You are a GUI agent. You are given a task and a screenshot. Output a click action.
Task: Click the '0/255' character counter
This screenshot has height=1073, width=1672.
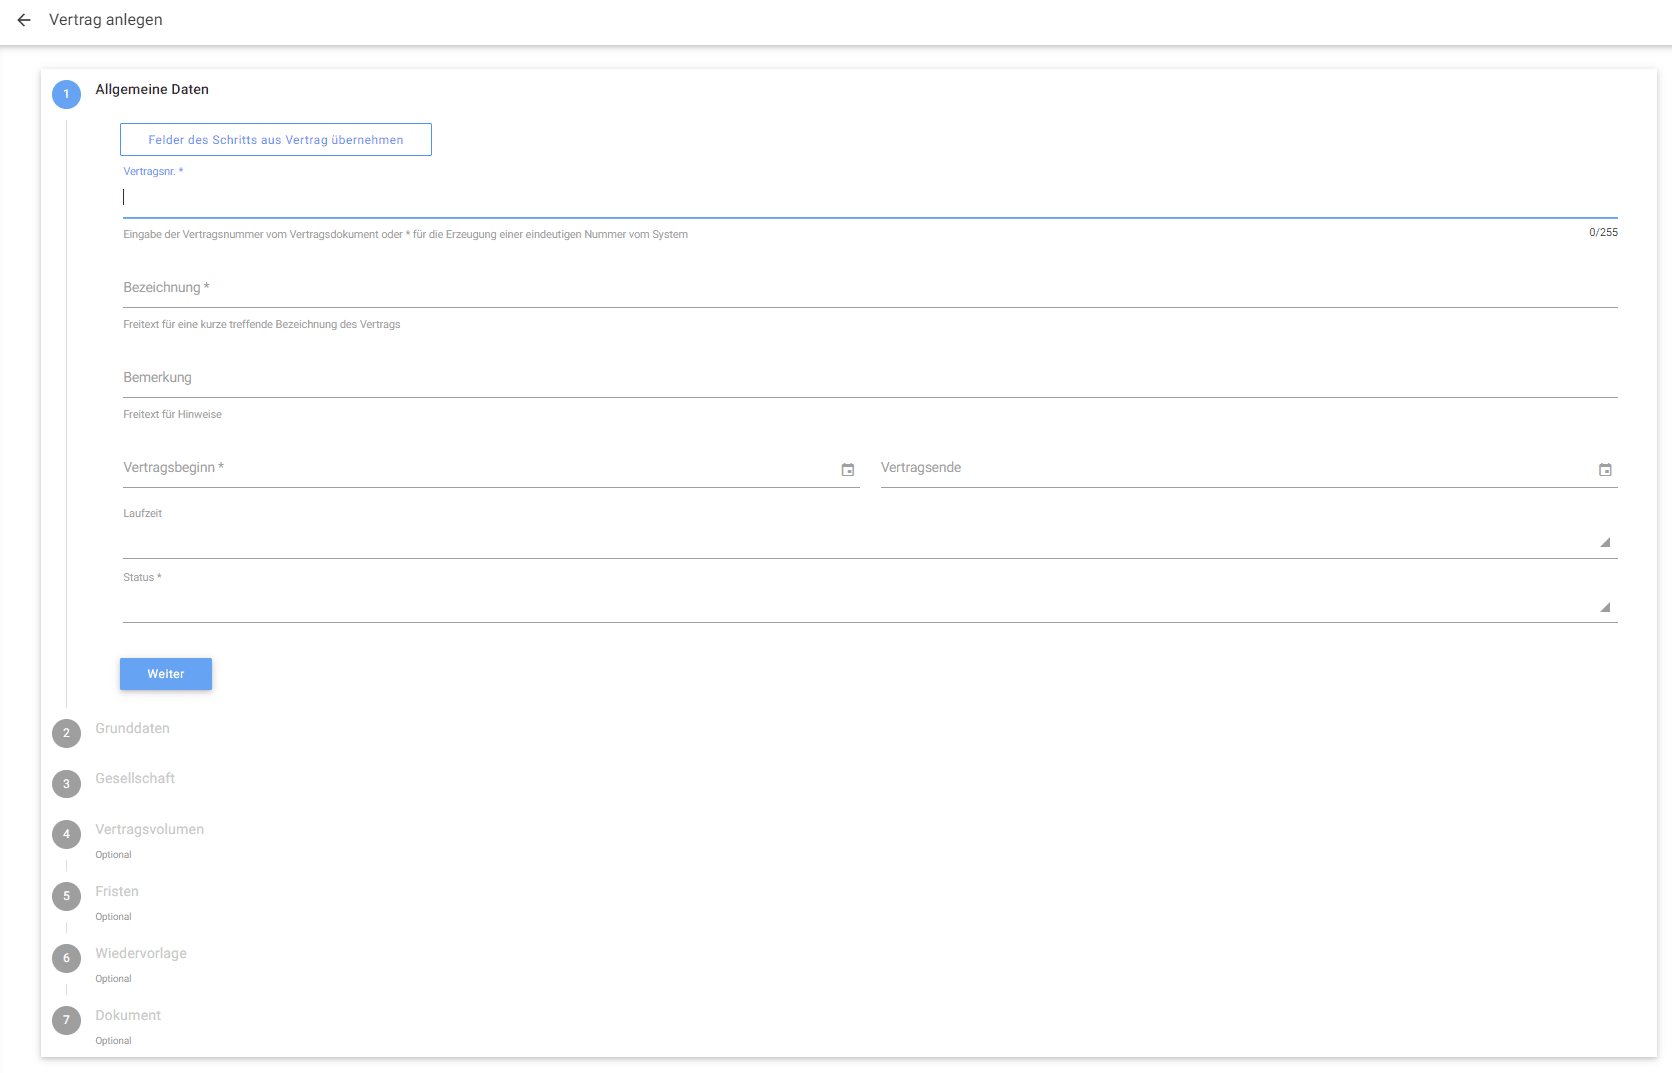[x=1603, y=232]
